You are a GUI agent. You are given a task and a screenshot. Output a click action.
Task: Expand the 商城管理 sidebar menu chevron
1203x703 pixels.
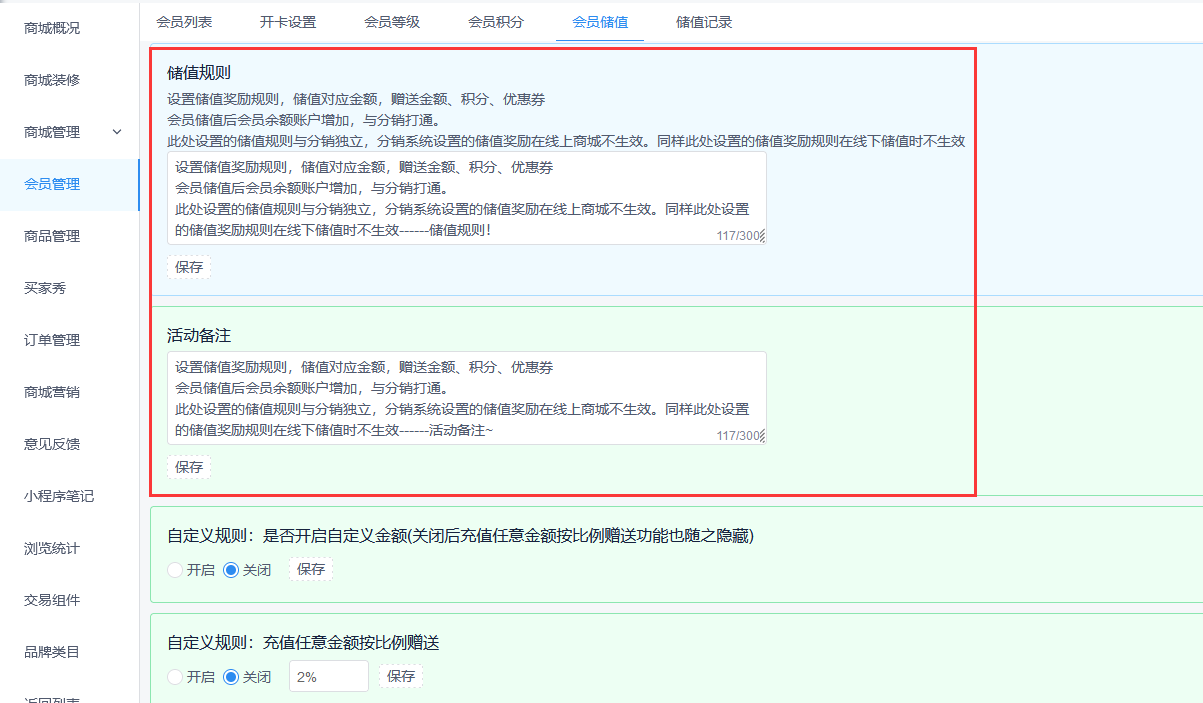click(117, 132)
